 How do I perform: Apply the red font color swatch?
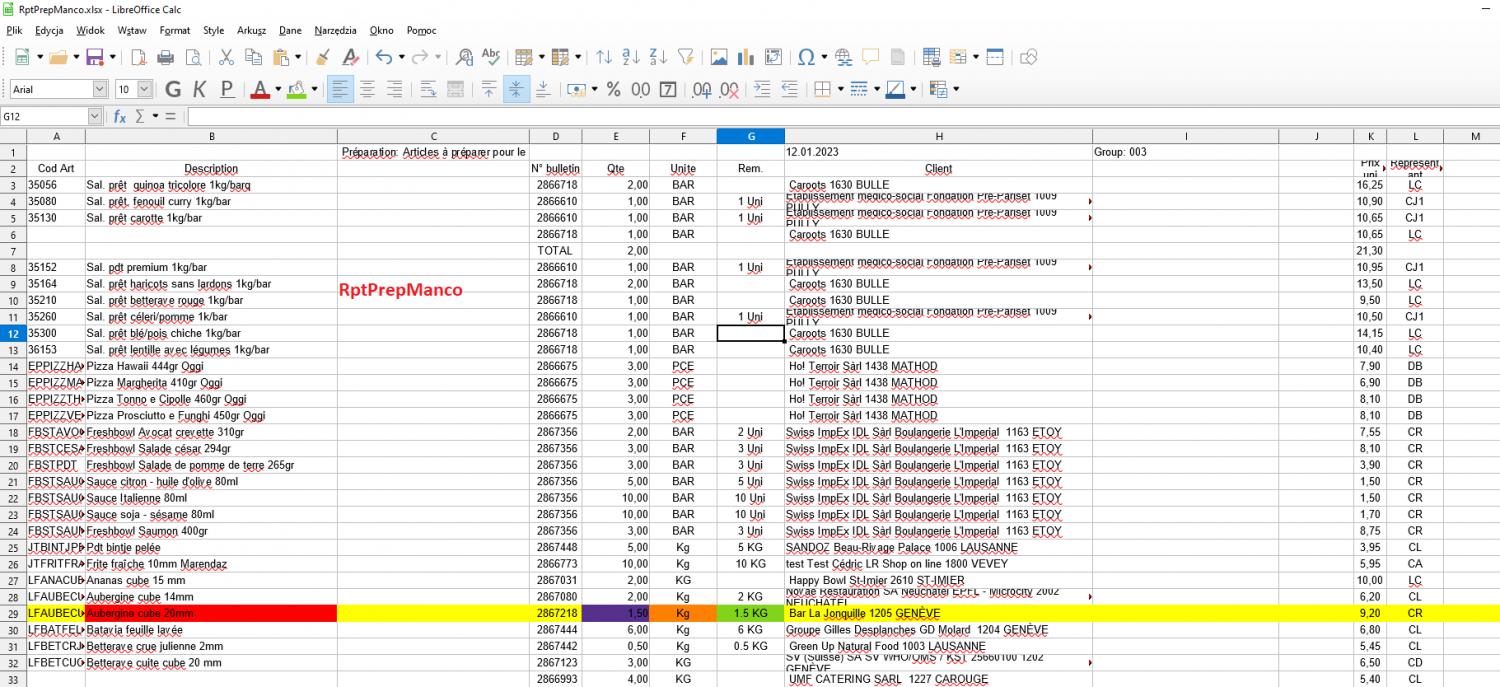[260, 89]
